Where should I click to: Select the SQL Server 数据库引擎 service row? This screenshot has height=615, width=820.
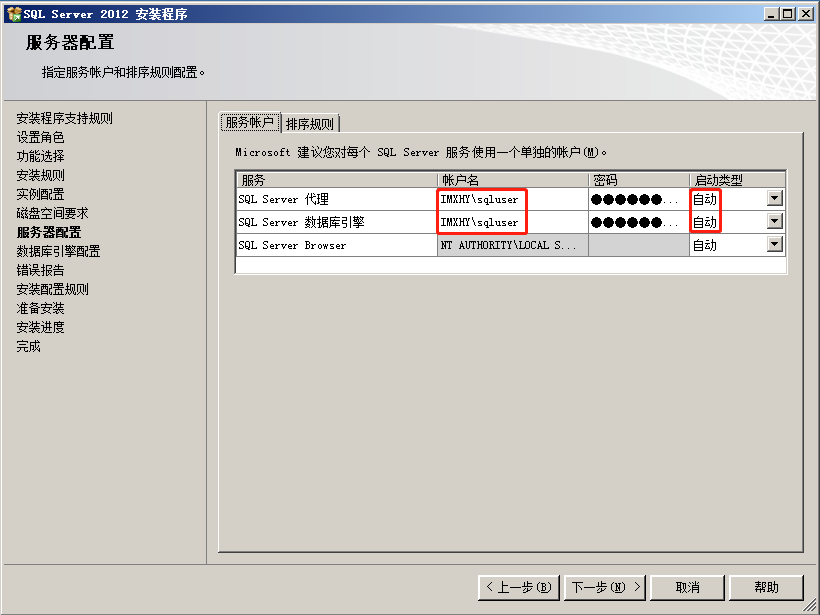[336, 222]
